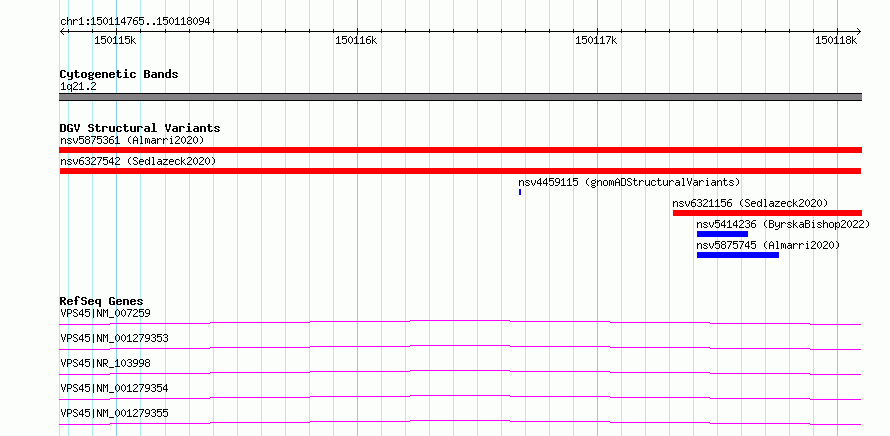
Task: Click the red bar of nsv6327542
Action: point(460,171)
